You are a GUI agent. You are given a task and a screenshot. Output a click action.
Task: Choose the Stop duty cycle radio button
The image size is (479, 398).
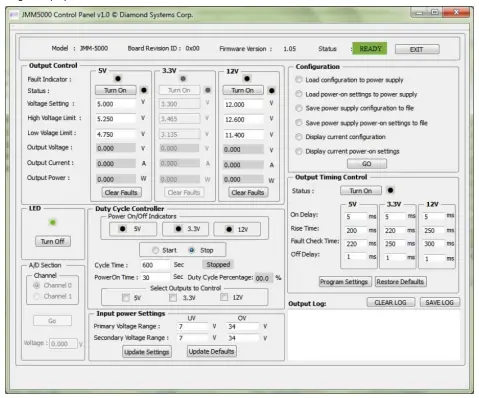192,250
